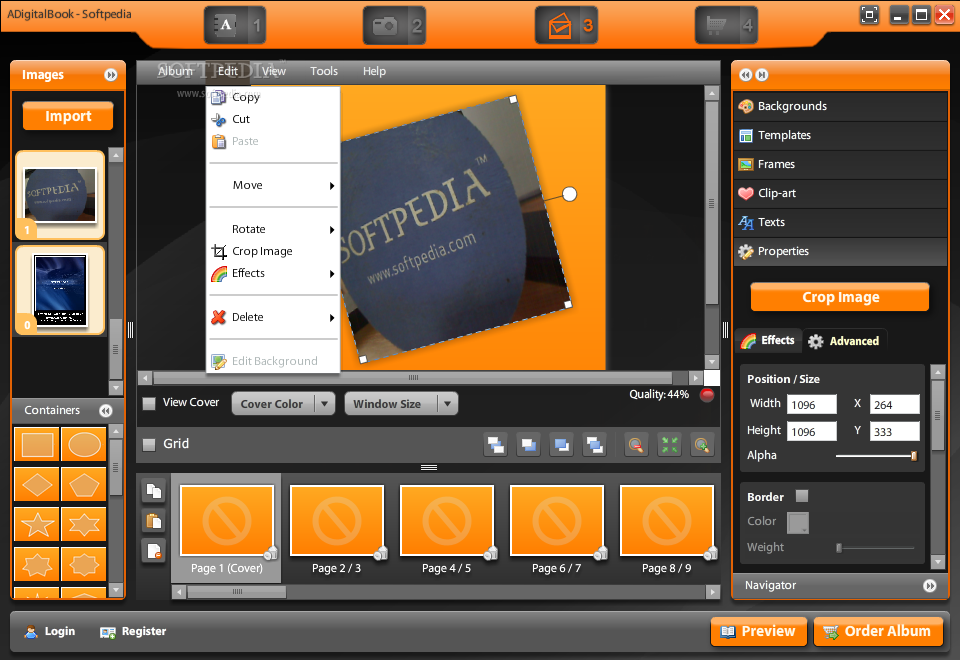Open step 1 album text icon

(x=235, y=25)
